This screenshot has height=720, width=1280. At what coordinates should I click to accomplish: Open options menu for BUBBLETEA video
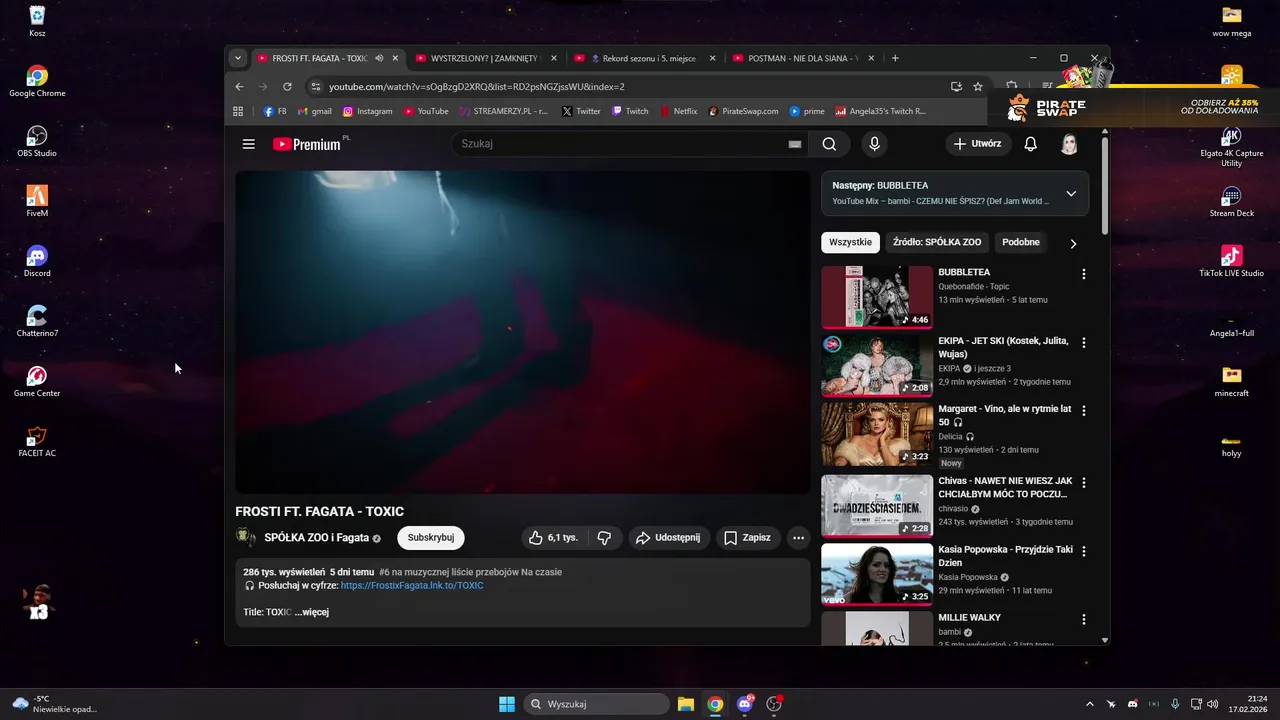pyautogui.click(x=1083, y=274)
